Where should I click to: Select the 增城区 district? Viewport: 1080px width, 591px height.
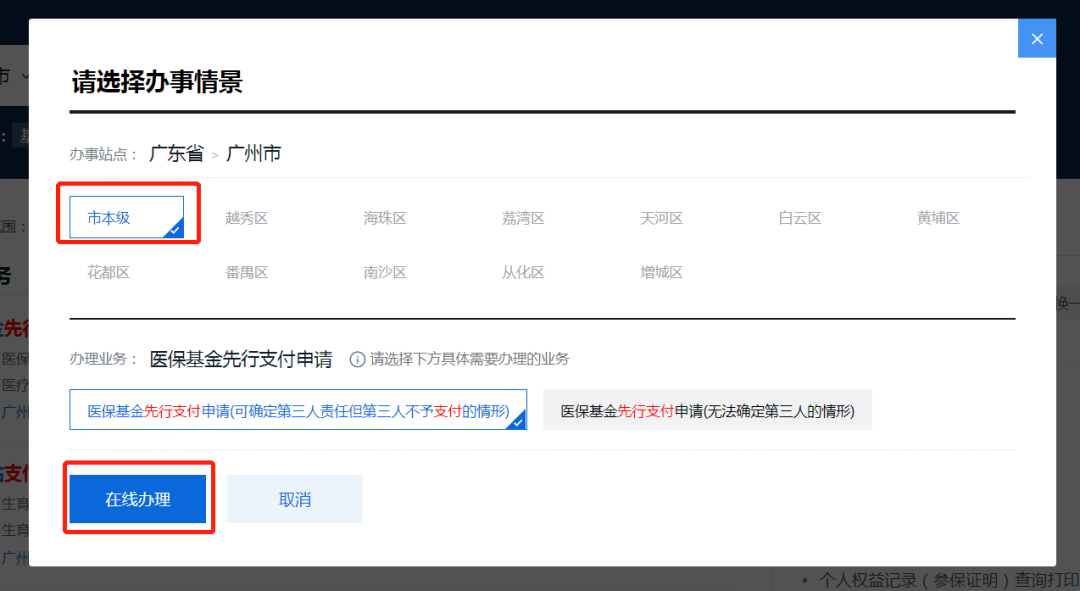tap(661, 272)
